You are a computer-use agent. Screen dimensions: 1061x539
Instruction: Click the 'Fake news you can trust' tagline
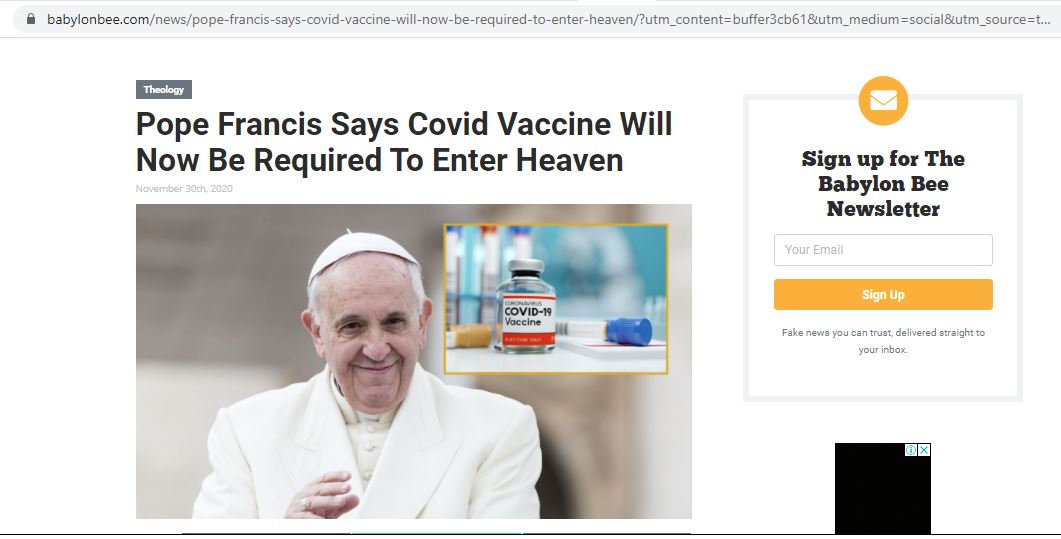point(883,341)
